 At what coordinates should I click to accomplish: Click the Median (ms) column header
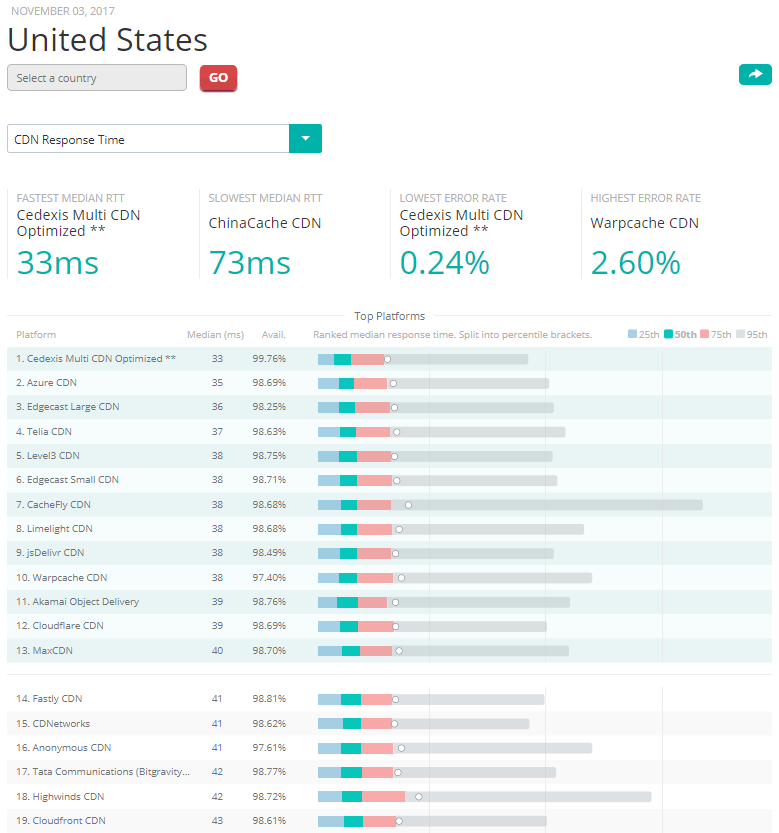[215, 335]
